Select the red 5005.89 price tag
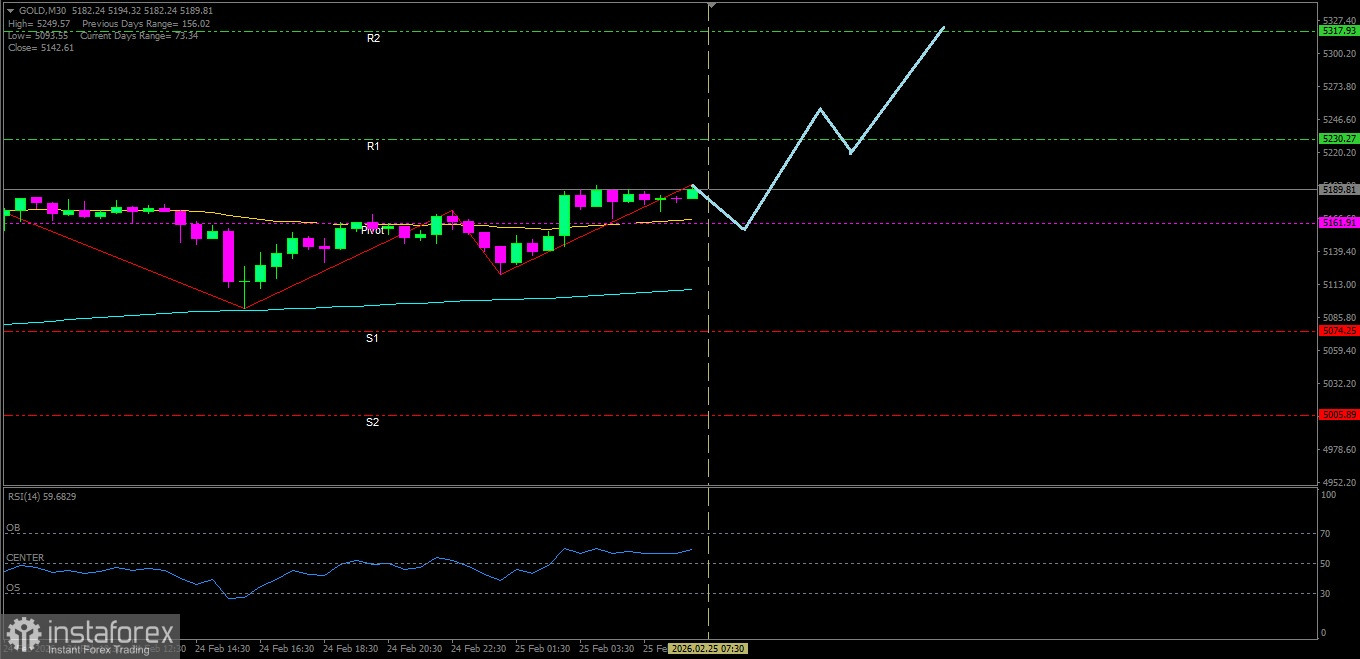Viewport: 1360px width, 659px height. click(1338, 414)
